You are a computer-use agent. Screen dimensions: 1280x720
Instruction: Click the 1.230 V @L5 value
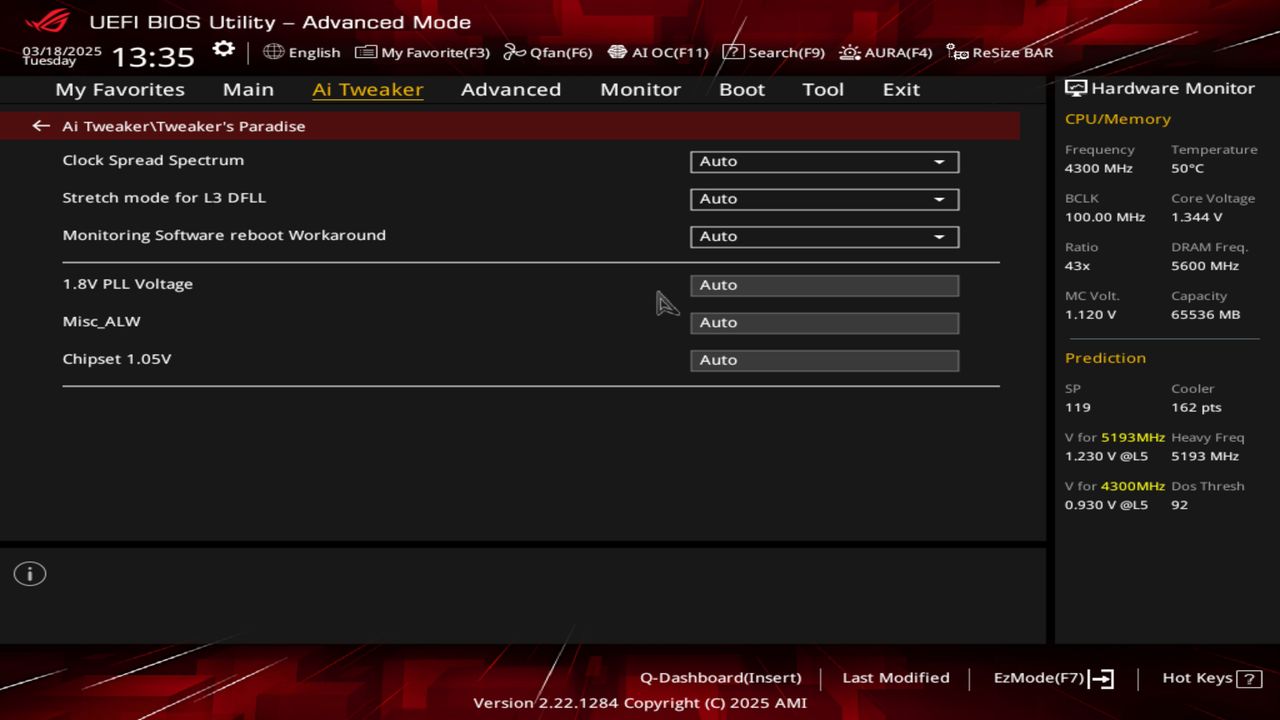tap(1107, 457)
